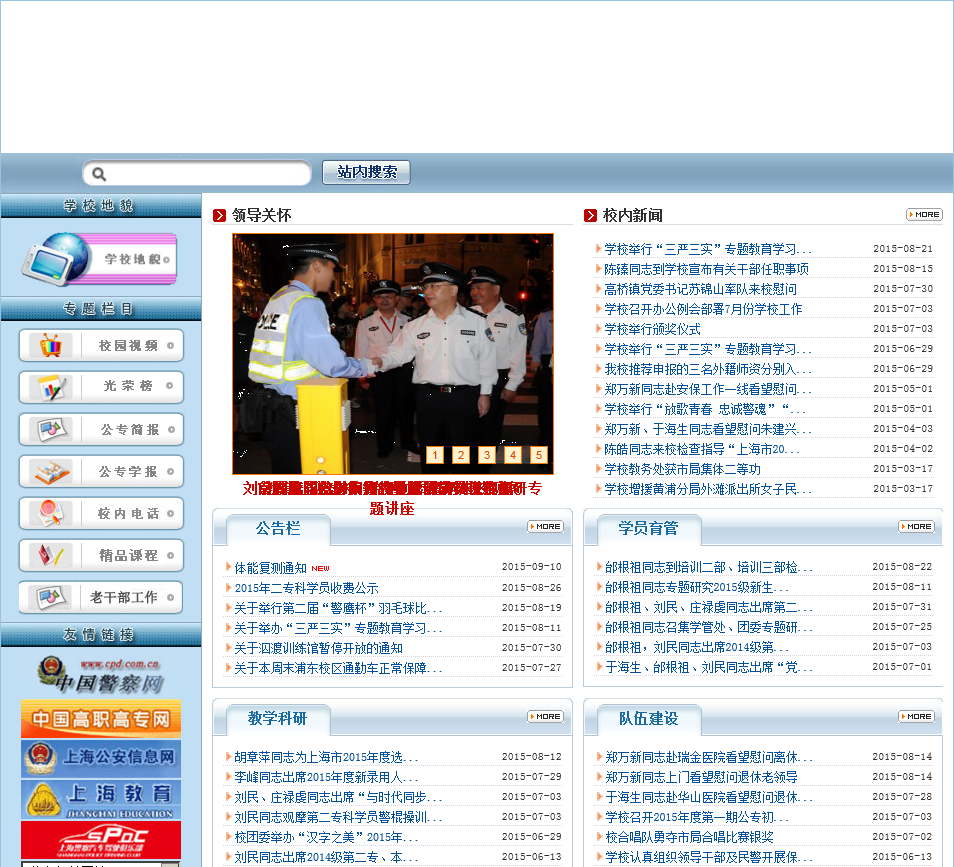This screenshot has width=954, height=867.
Task: Open 老干部工作 sidebar button
Action: 101,597
